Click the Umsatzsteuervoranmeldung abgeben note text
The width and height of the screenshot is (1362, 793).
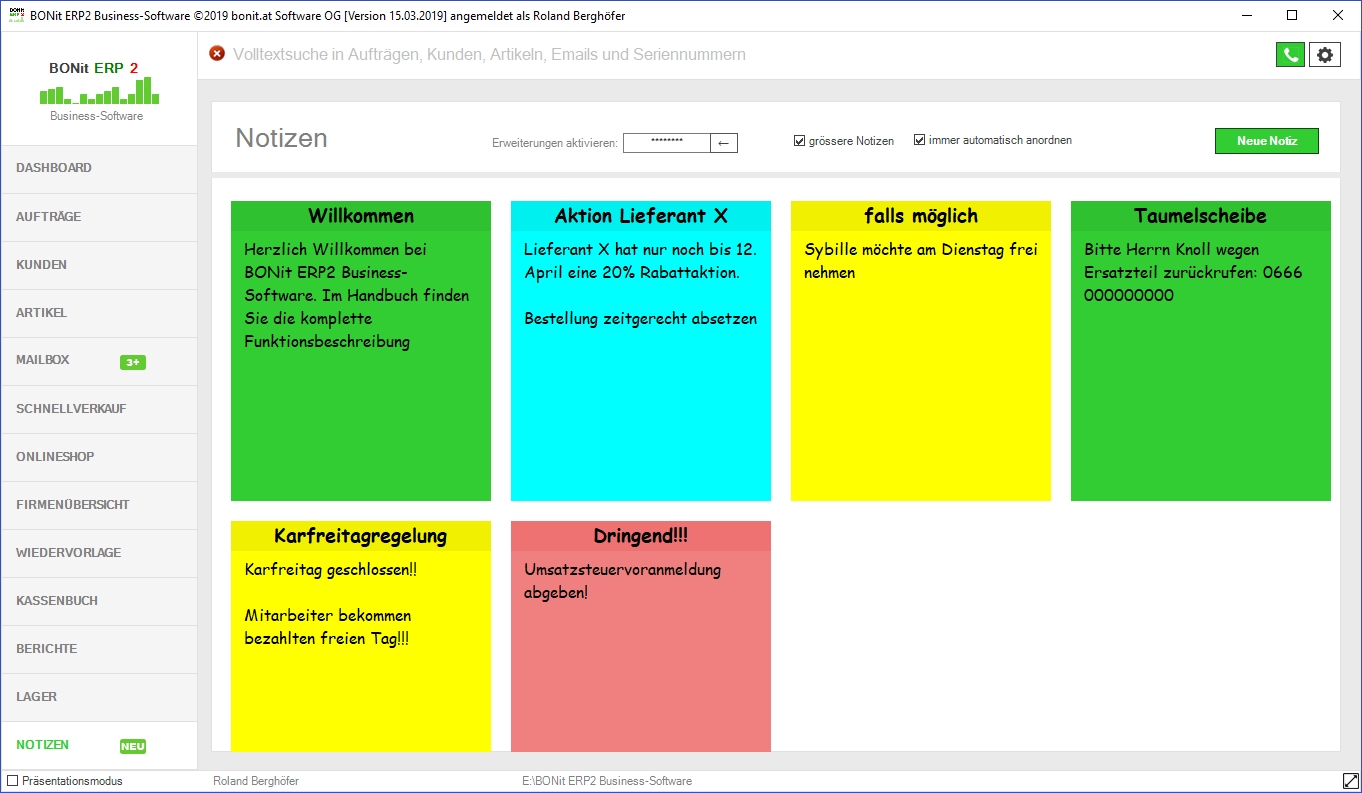click(623, 581)
